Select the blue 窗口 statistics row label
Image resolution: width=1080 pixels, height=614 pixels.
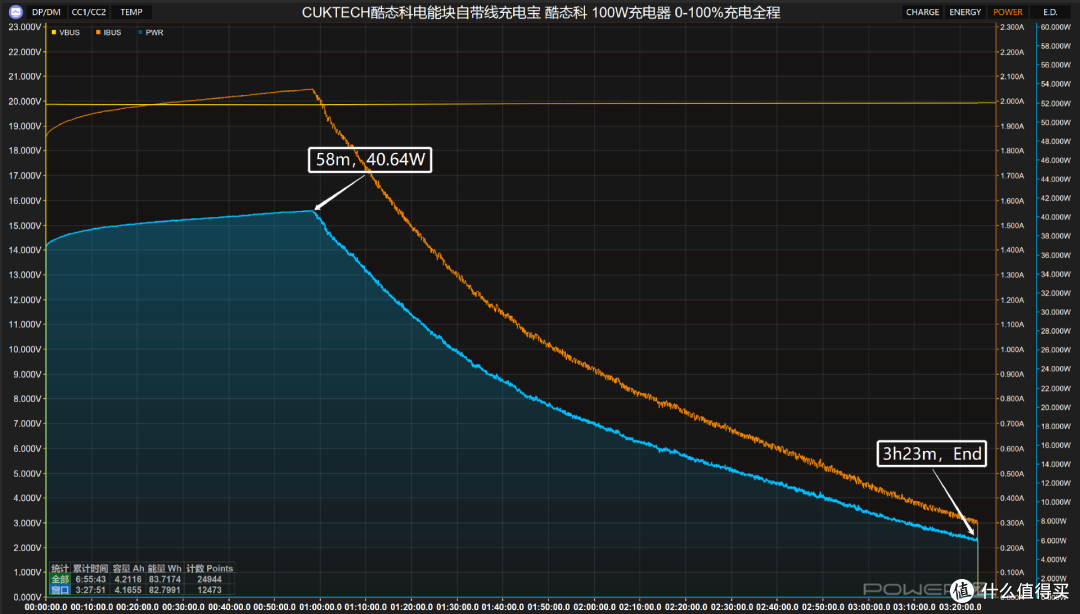click(x=60, y=590)
